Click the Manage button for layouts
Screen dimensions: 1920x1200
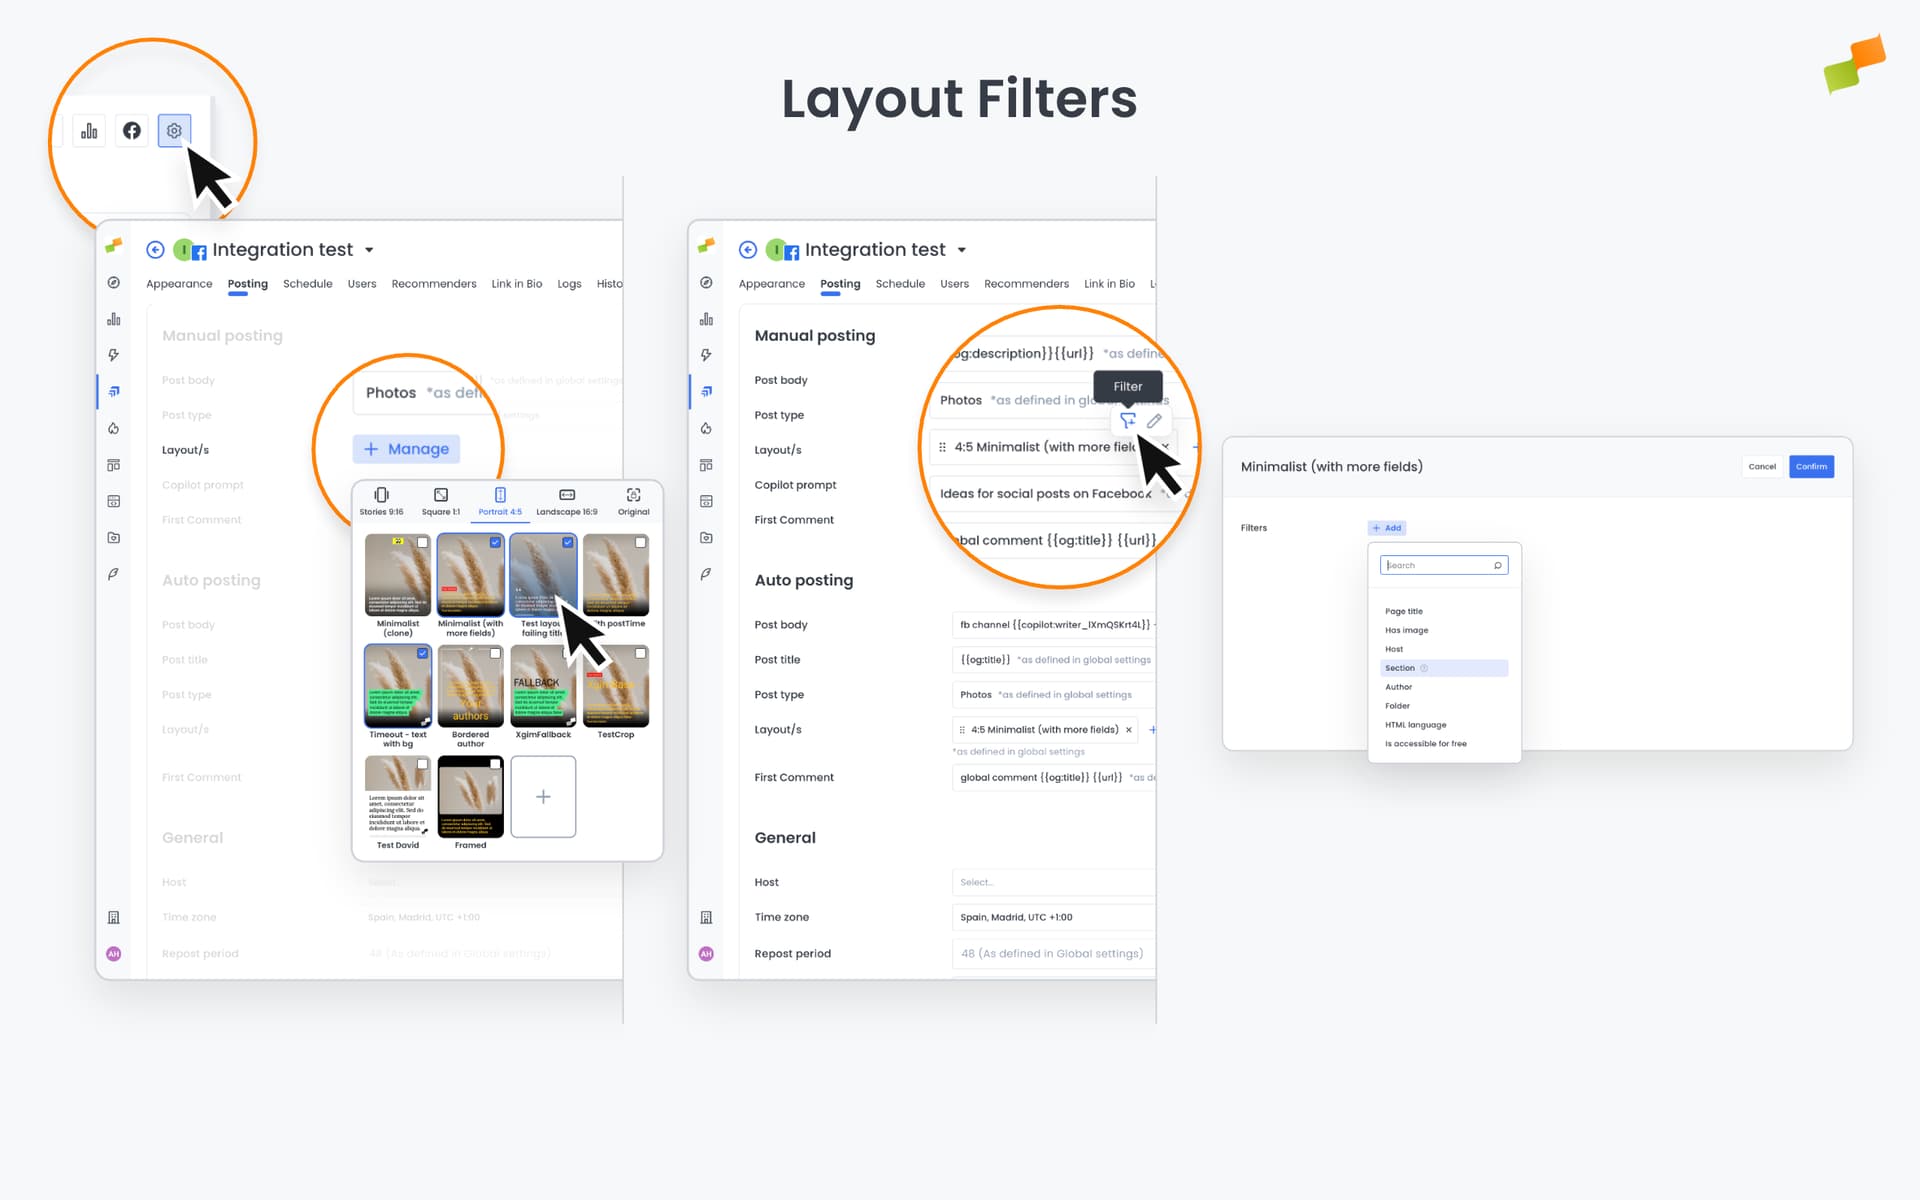[406, 448]
